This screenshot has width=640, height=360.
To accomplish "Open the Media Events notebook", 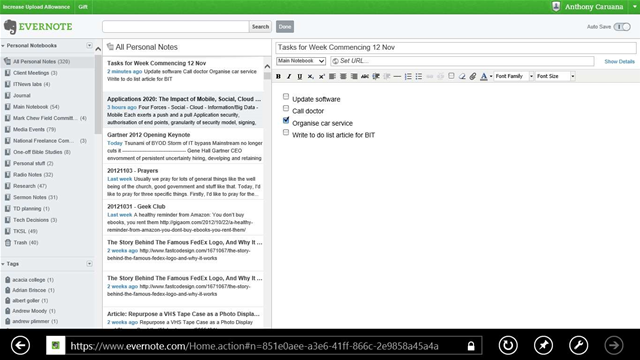I will click(x=34, y=129).
